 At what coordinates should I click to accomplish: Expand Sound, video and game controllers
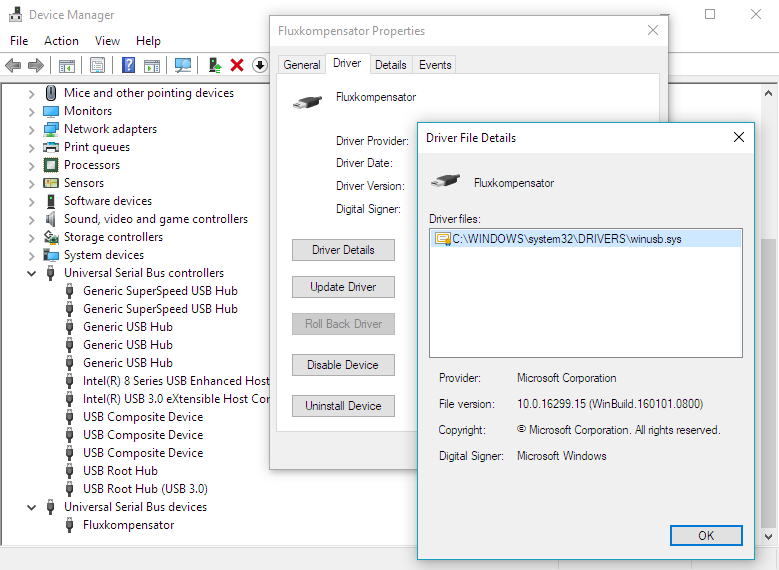point(31,220)
